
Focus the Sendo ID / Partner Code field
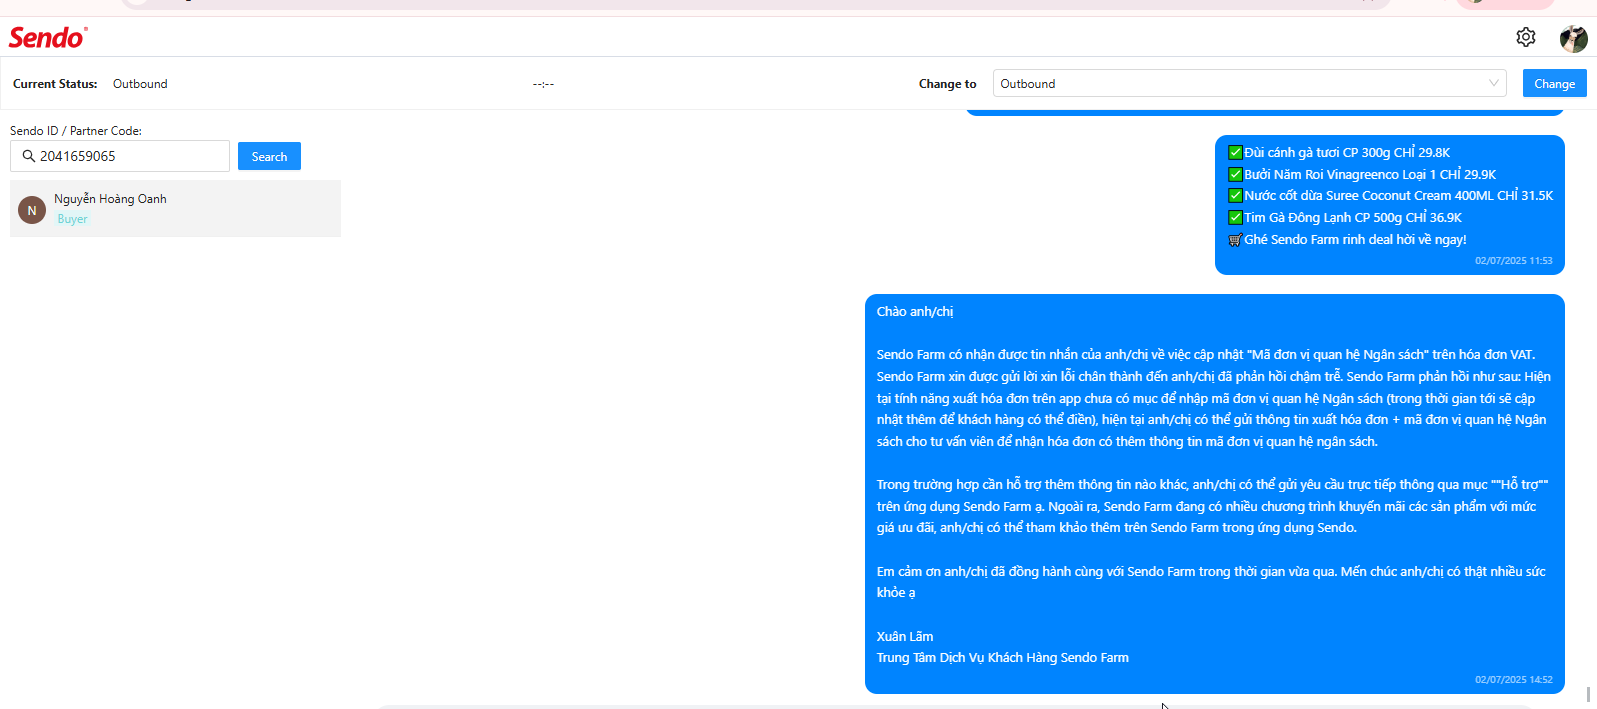coord(120,156)
